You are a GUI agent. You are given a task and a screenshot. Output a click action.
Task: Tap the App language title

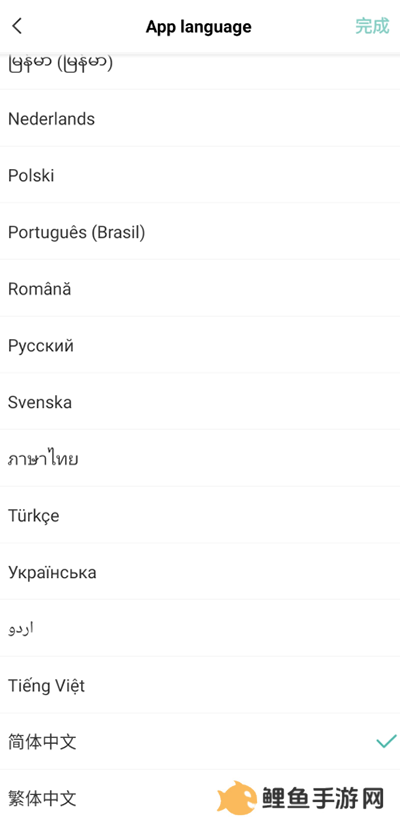click(x=198, y=27)
